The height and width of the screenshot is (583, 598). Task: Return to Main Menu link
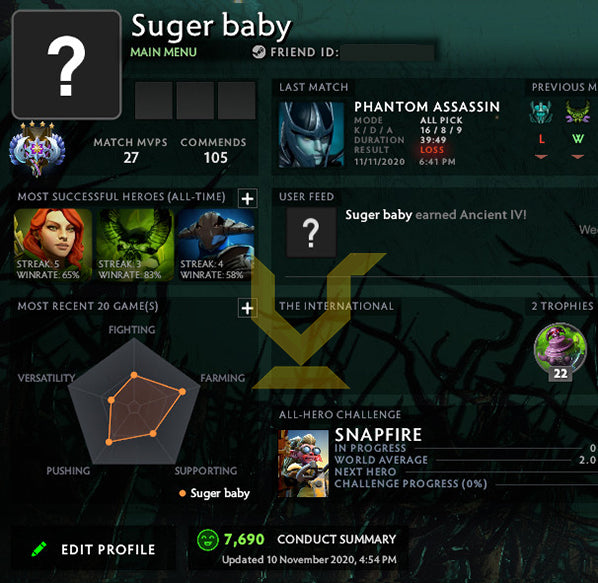(164, 52)
